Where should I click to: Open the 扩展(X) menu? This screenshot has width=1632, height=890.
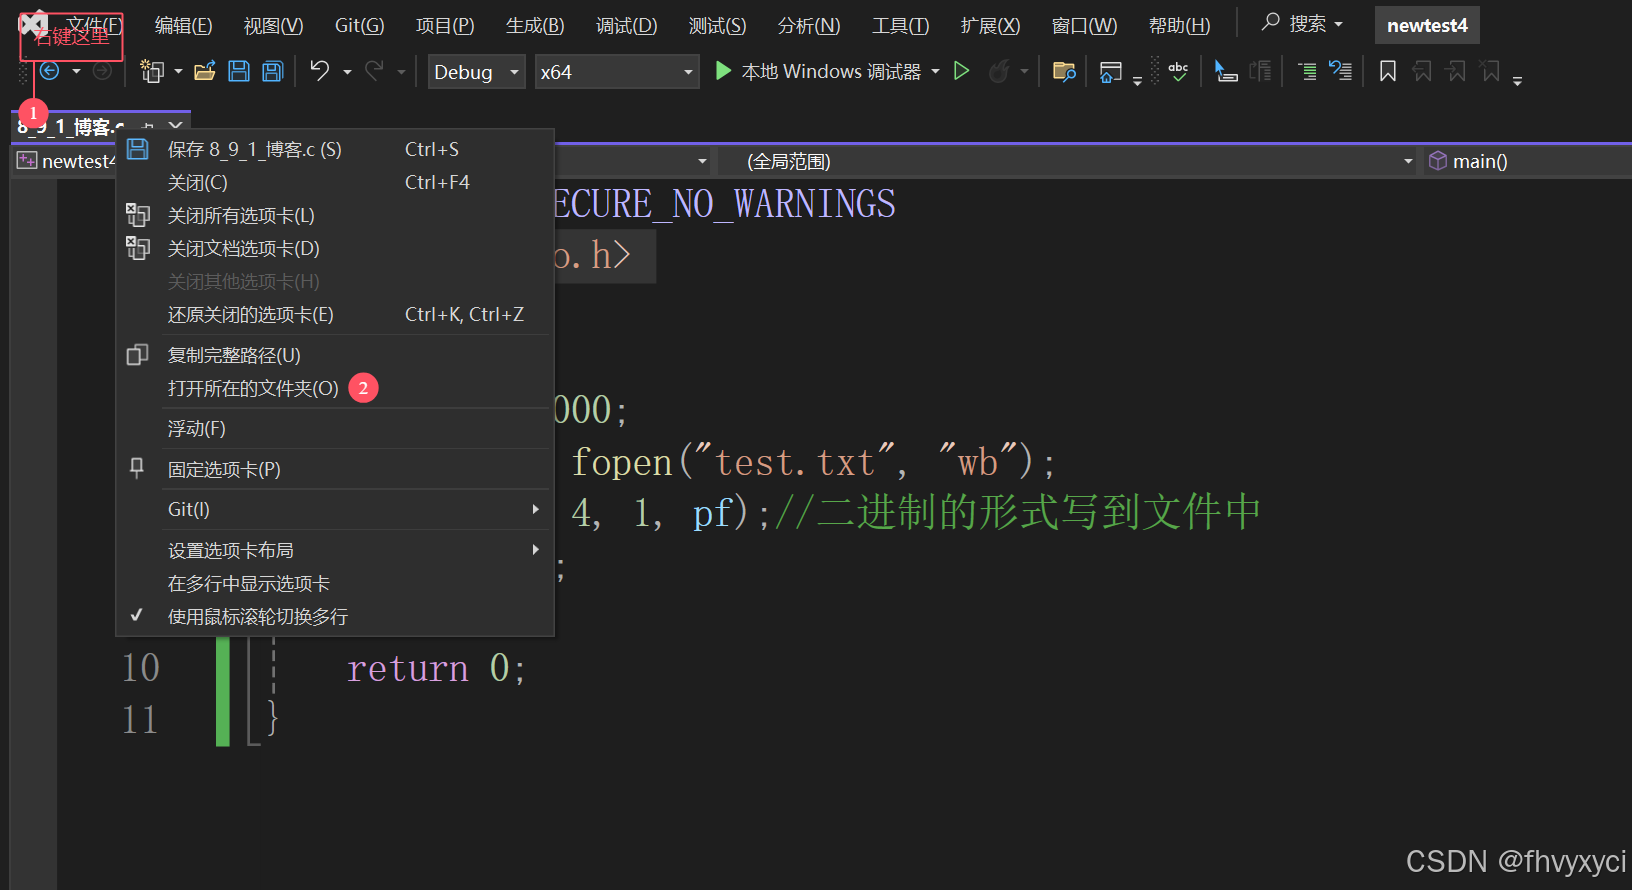point(990,25)
